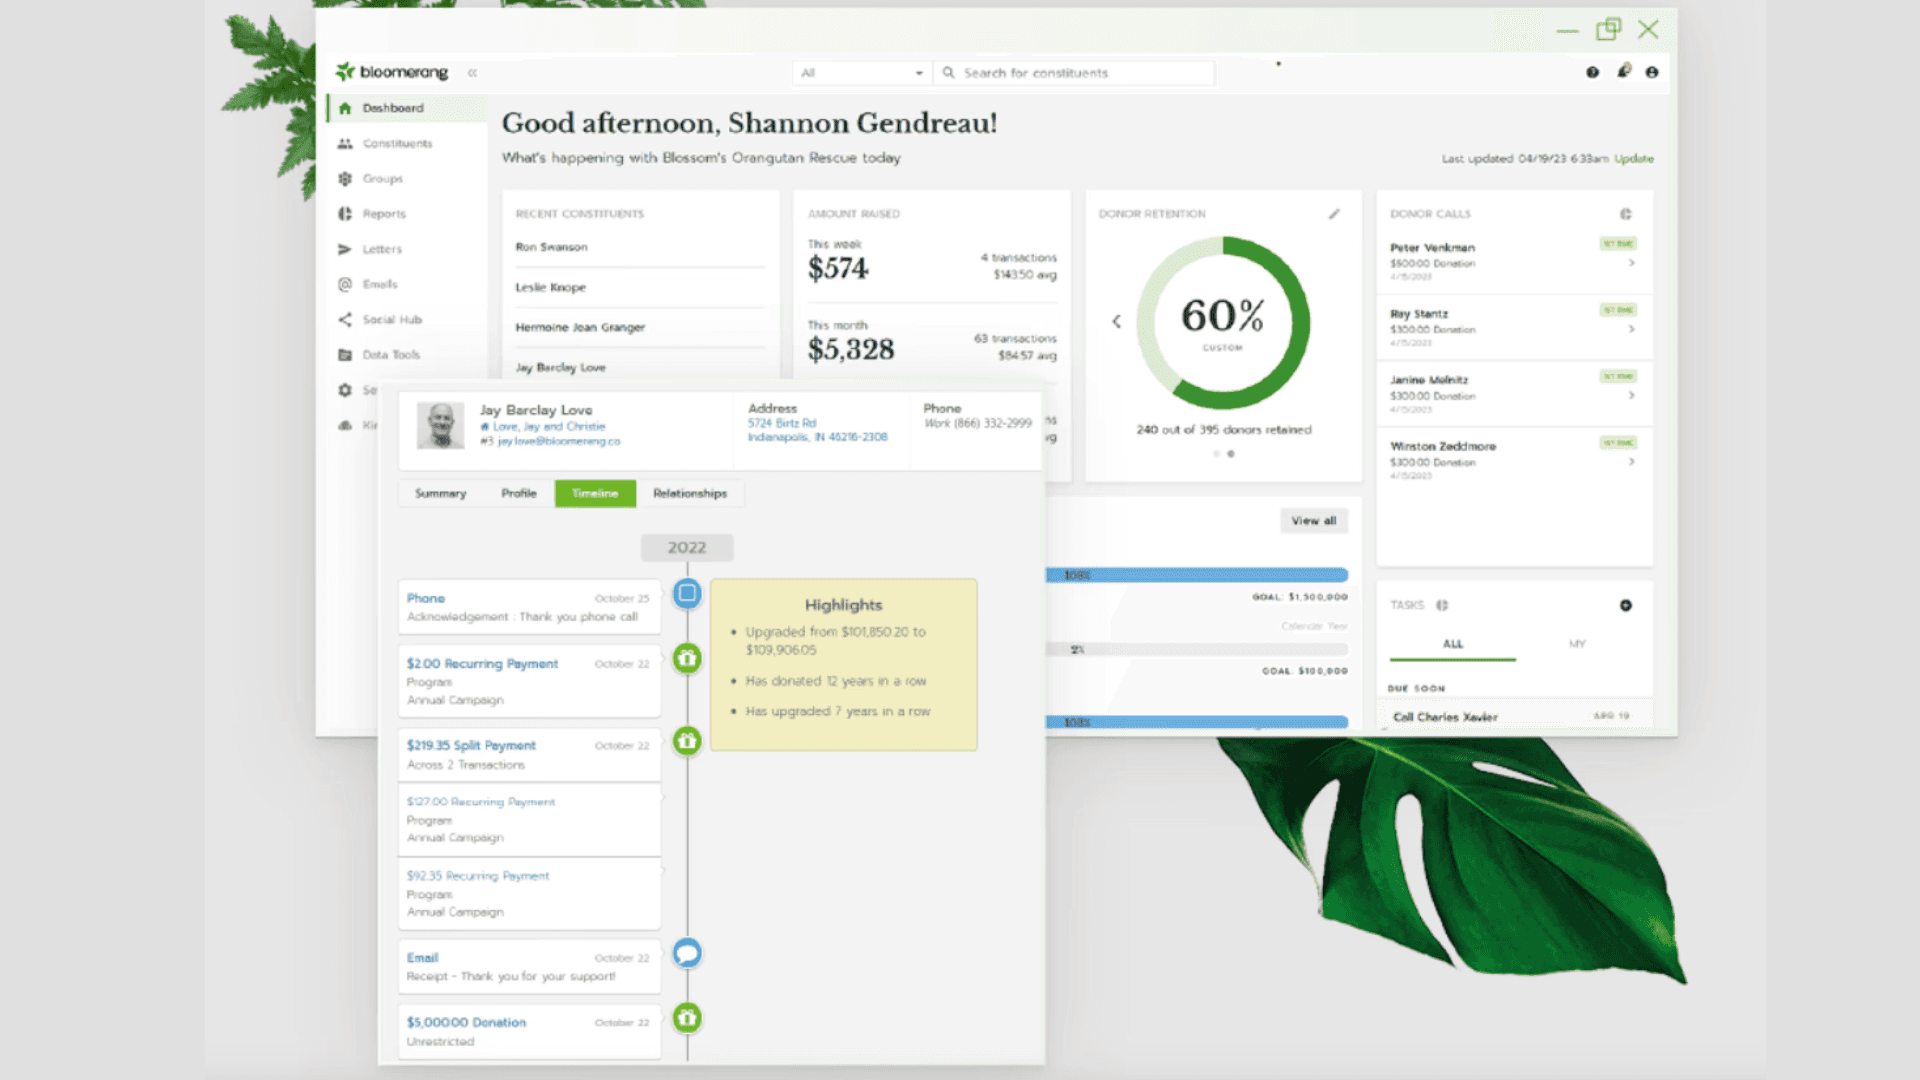Open the user account icon
Image resolution: width=1920 pixels, height=1080 pixels.
[1652, 72]
